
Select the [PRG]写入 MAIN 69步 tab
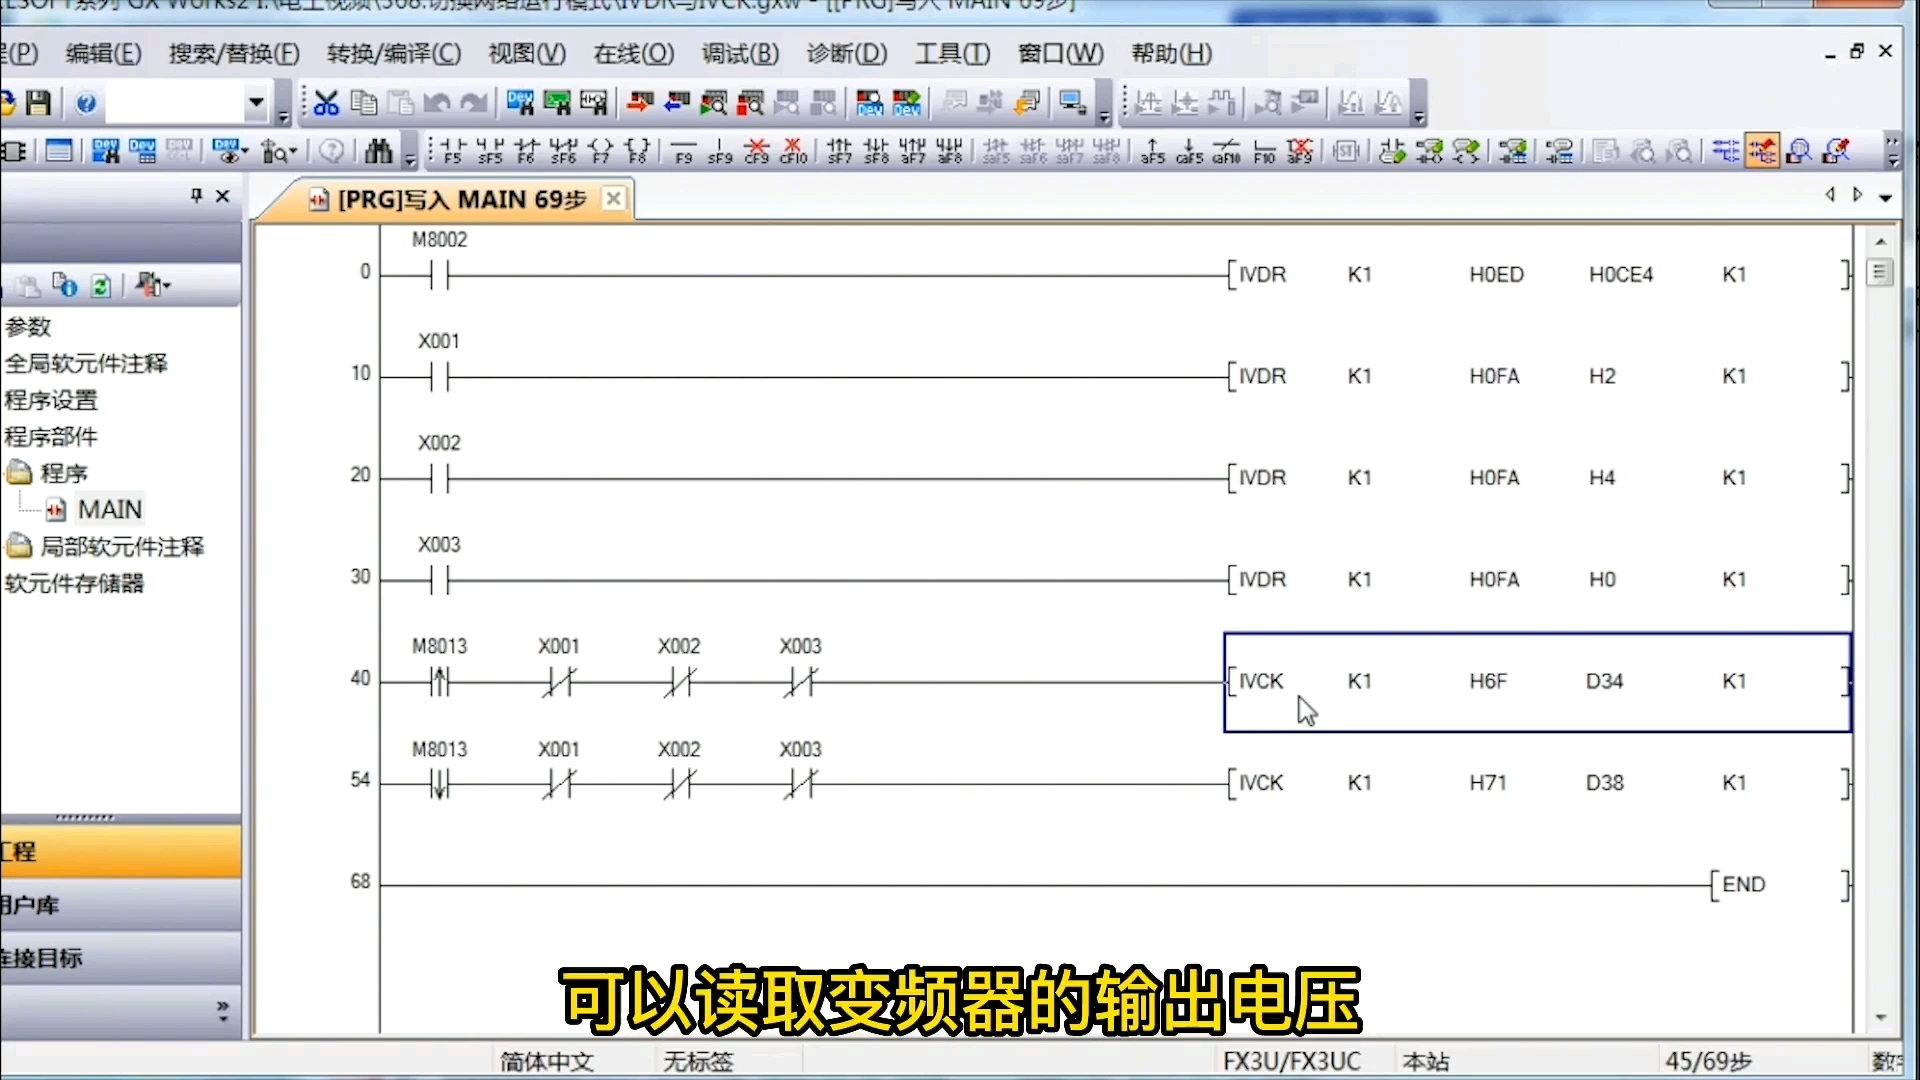tap(461, 200)
